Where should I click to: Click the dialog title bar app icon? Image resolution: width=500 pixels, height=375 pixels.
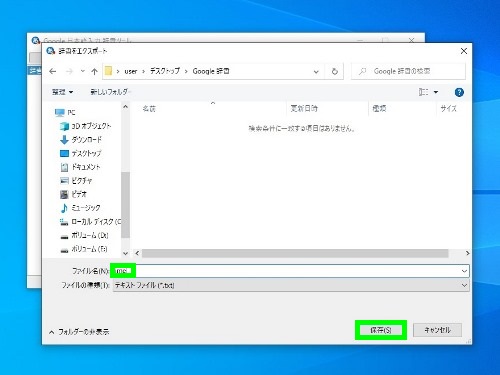[51, 51]
